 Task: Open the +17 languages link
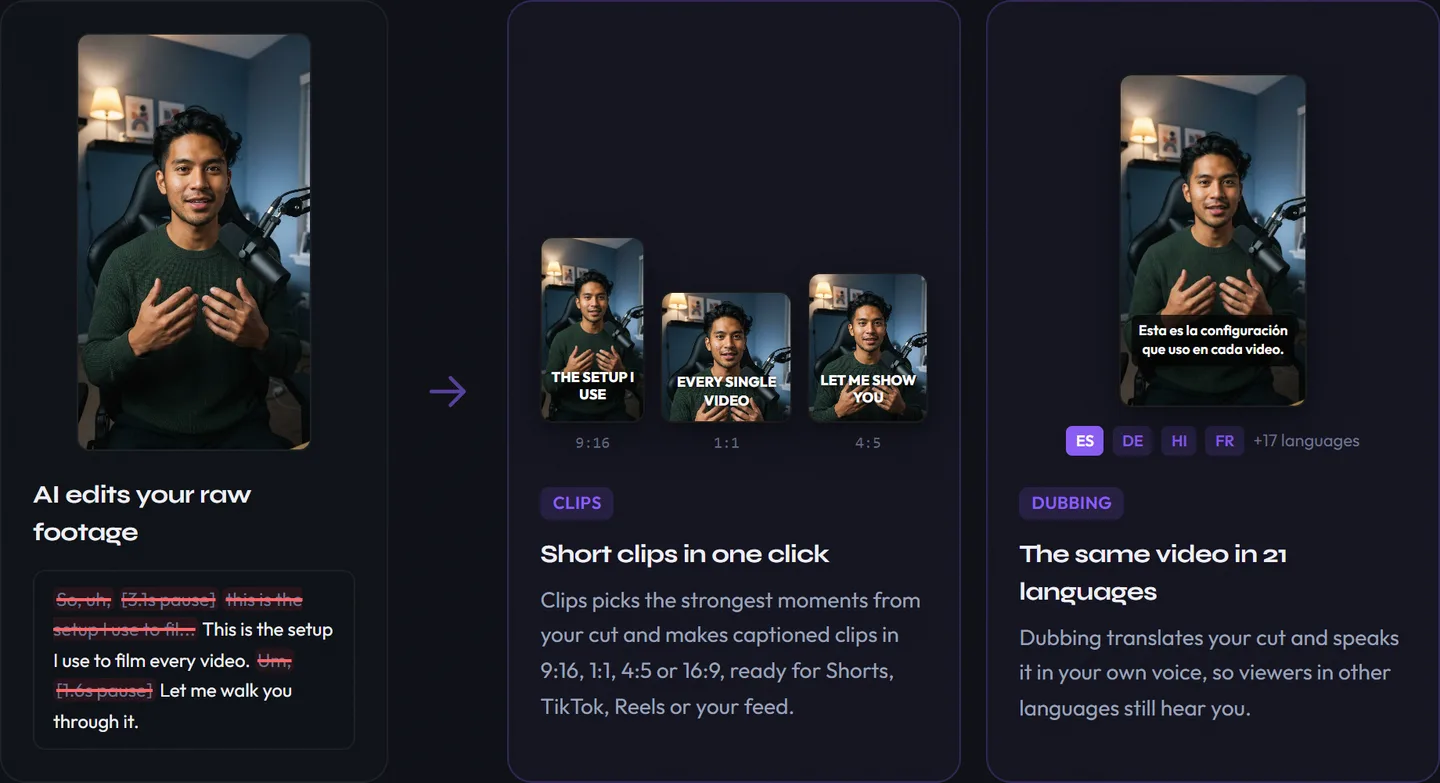click(1306, 441)
